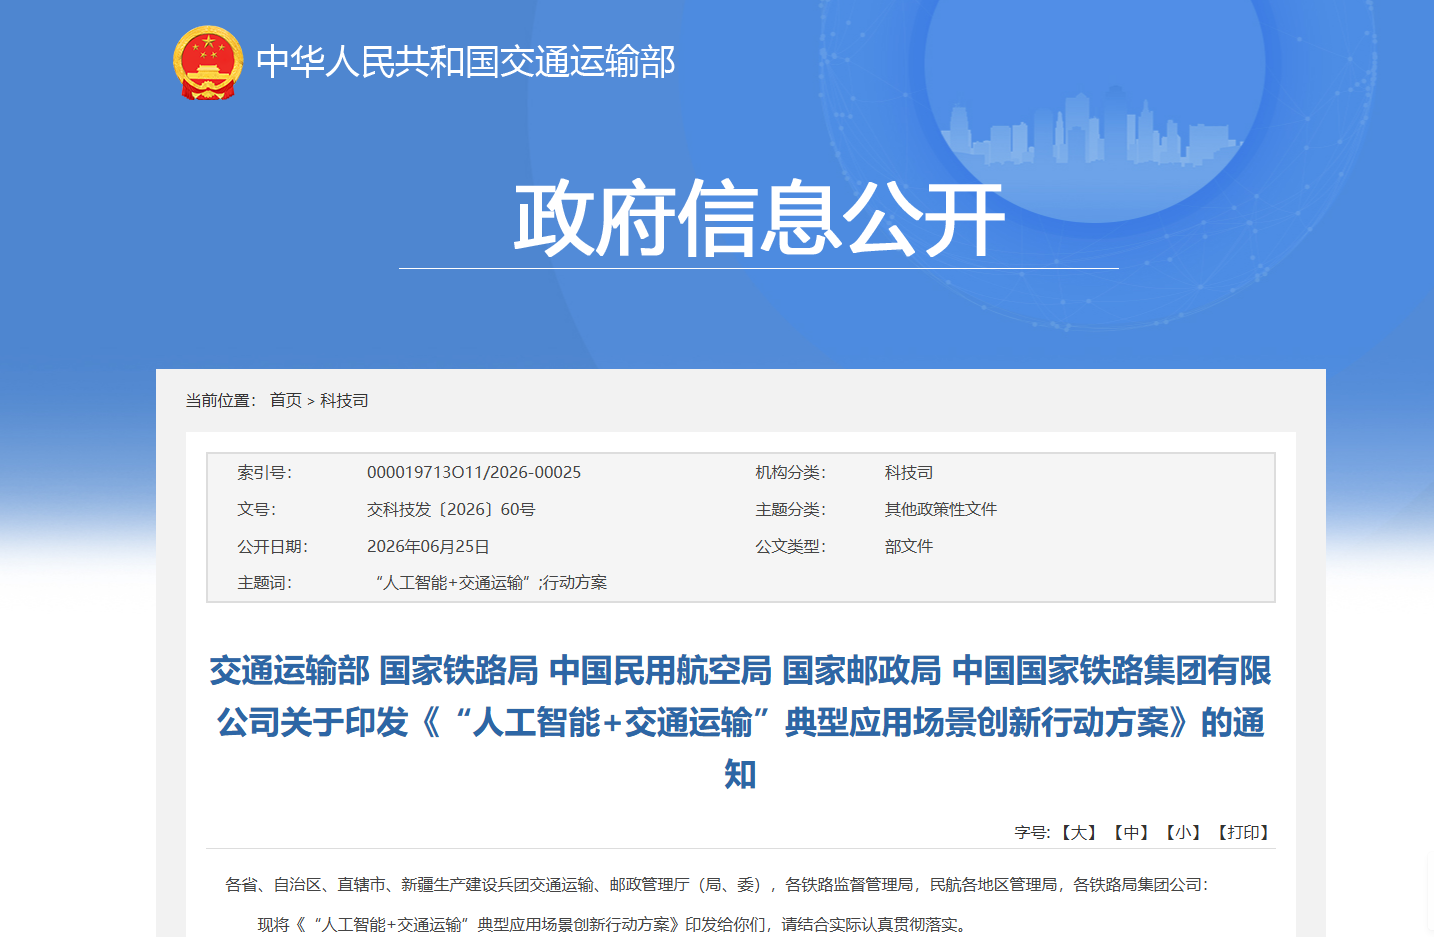
Task: Click the 公开日期: label
Action: pos(272,546)
